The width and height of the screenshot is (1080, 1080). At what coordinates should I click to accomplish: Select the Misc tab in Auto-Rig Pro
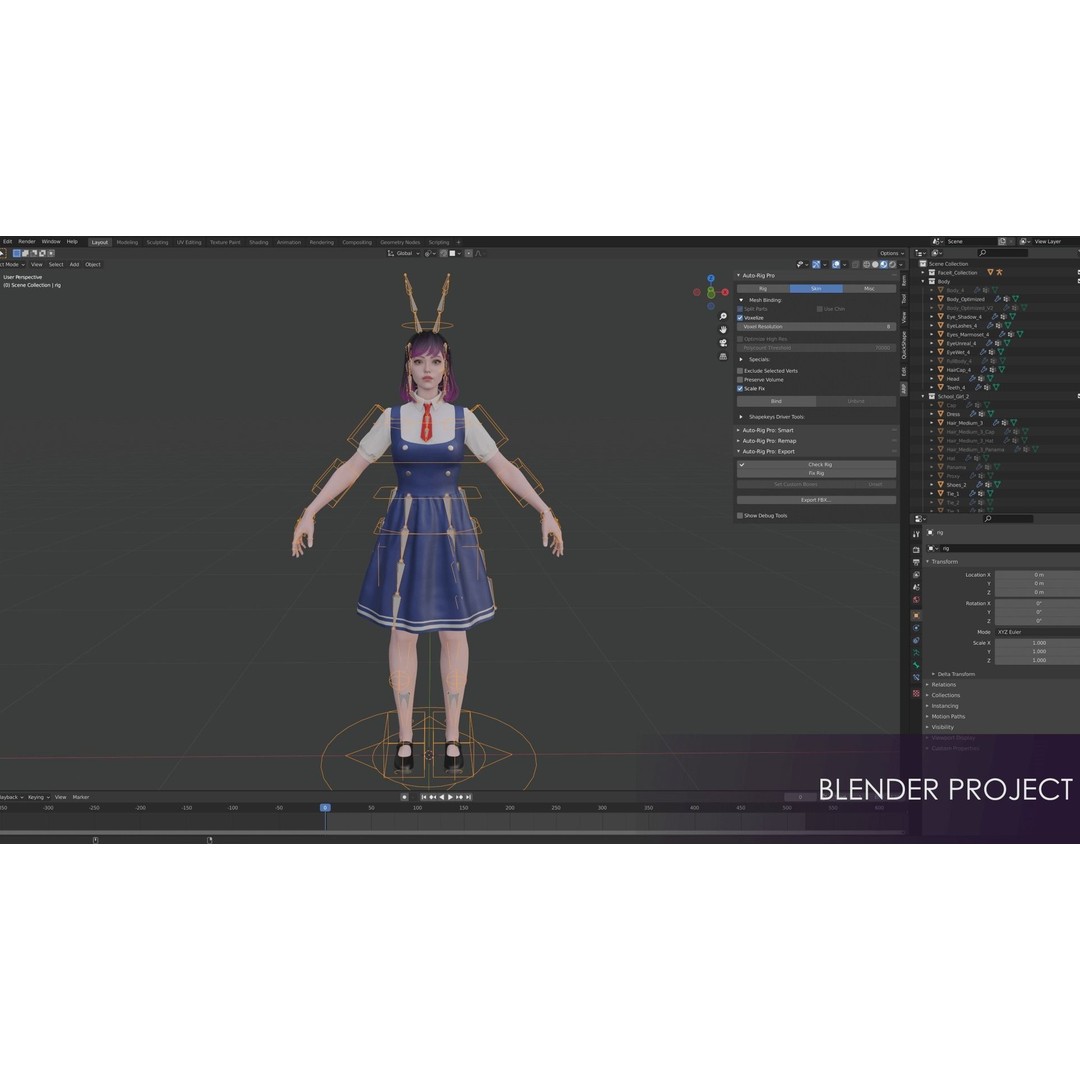(869, 289)
